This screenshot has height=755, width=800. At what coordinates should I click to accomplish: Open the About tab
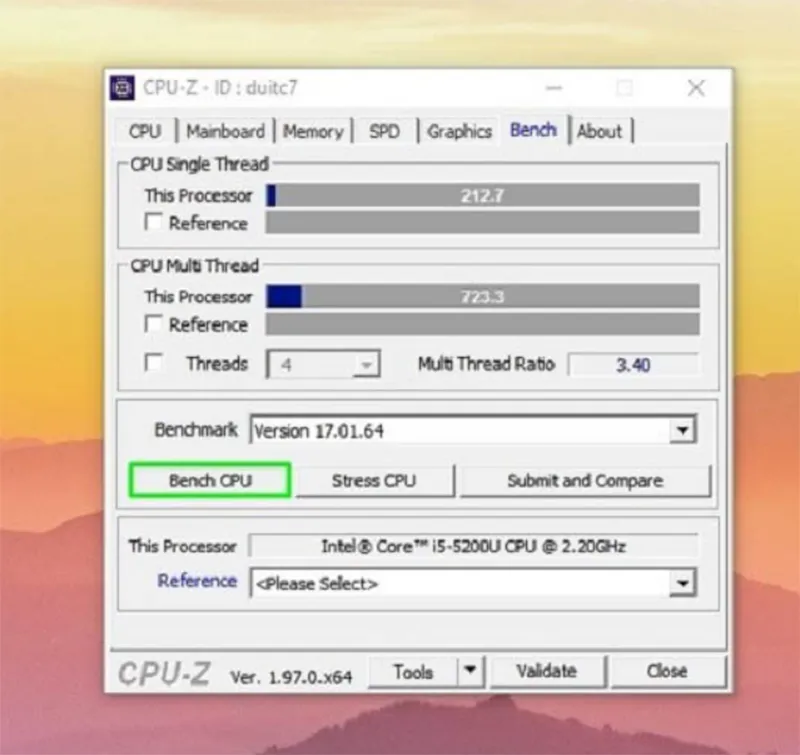(x=600, y=132)
